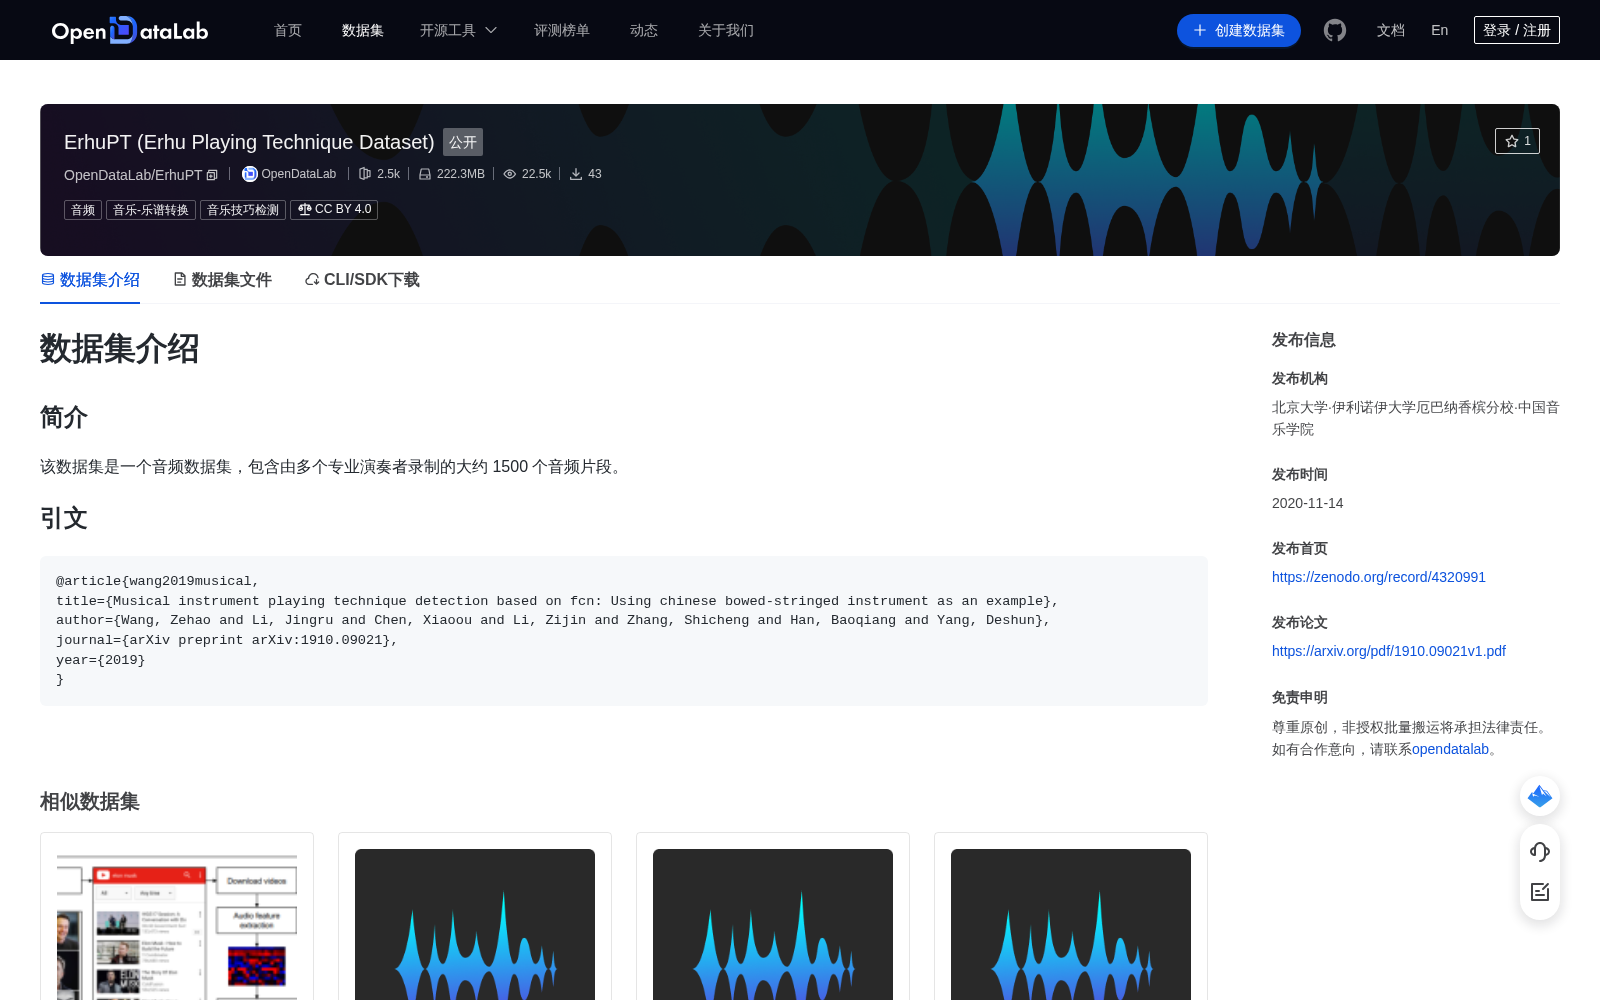Open the feedback edit note icon

(1540, 892)
